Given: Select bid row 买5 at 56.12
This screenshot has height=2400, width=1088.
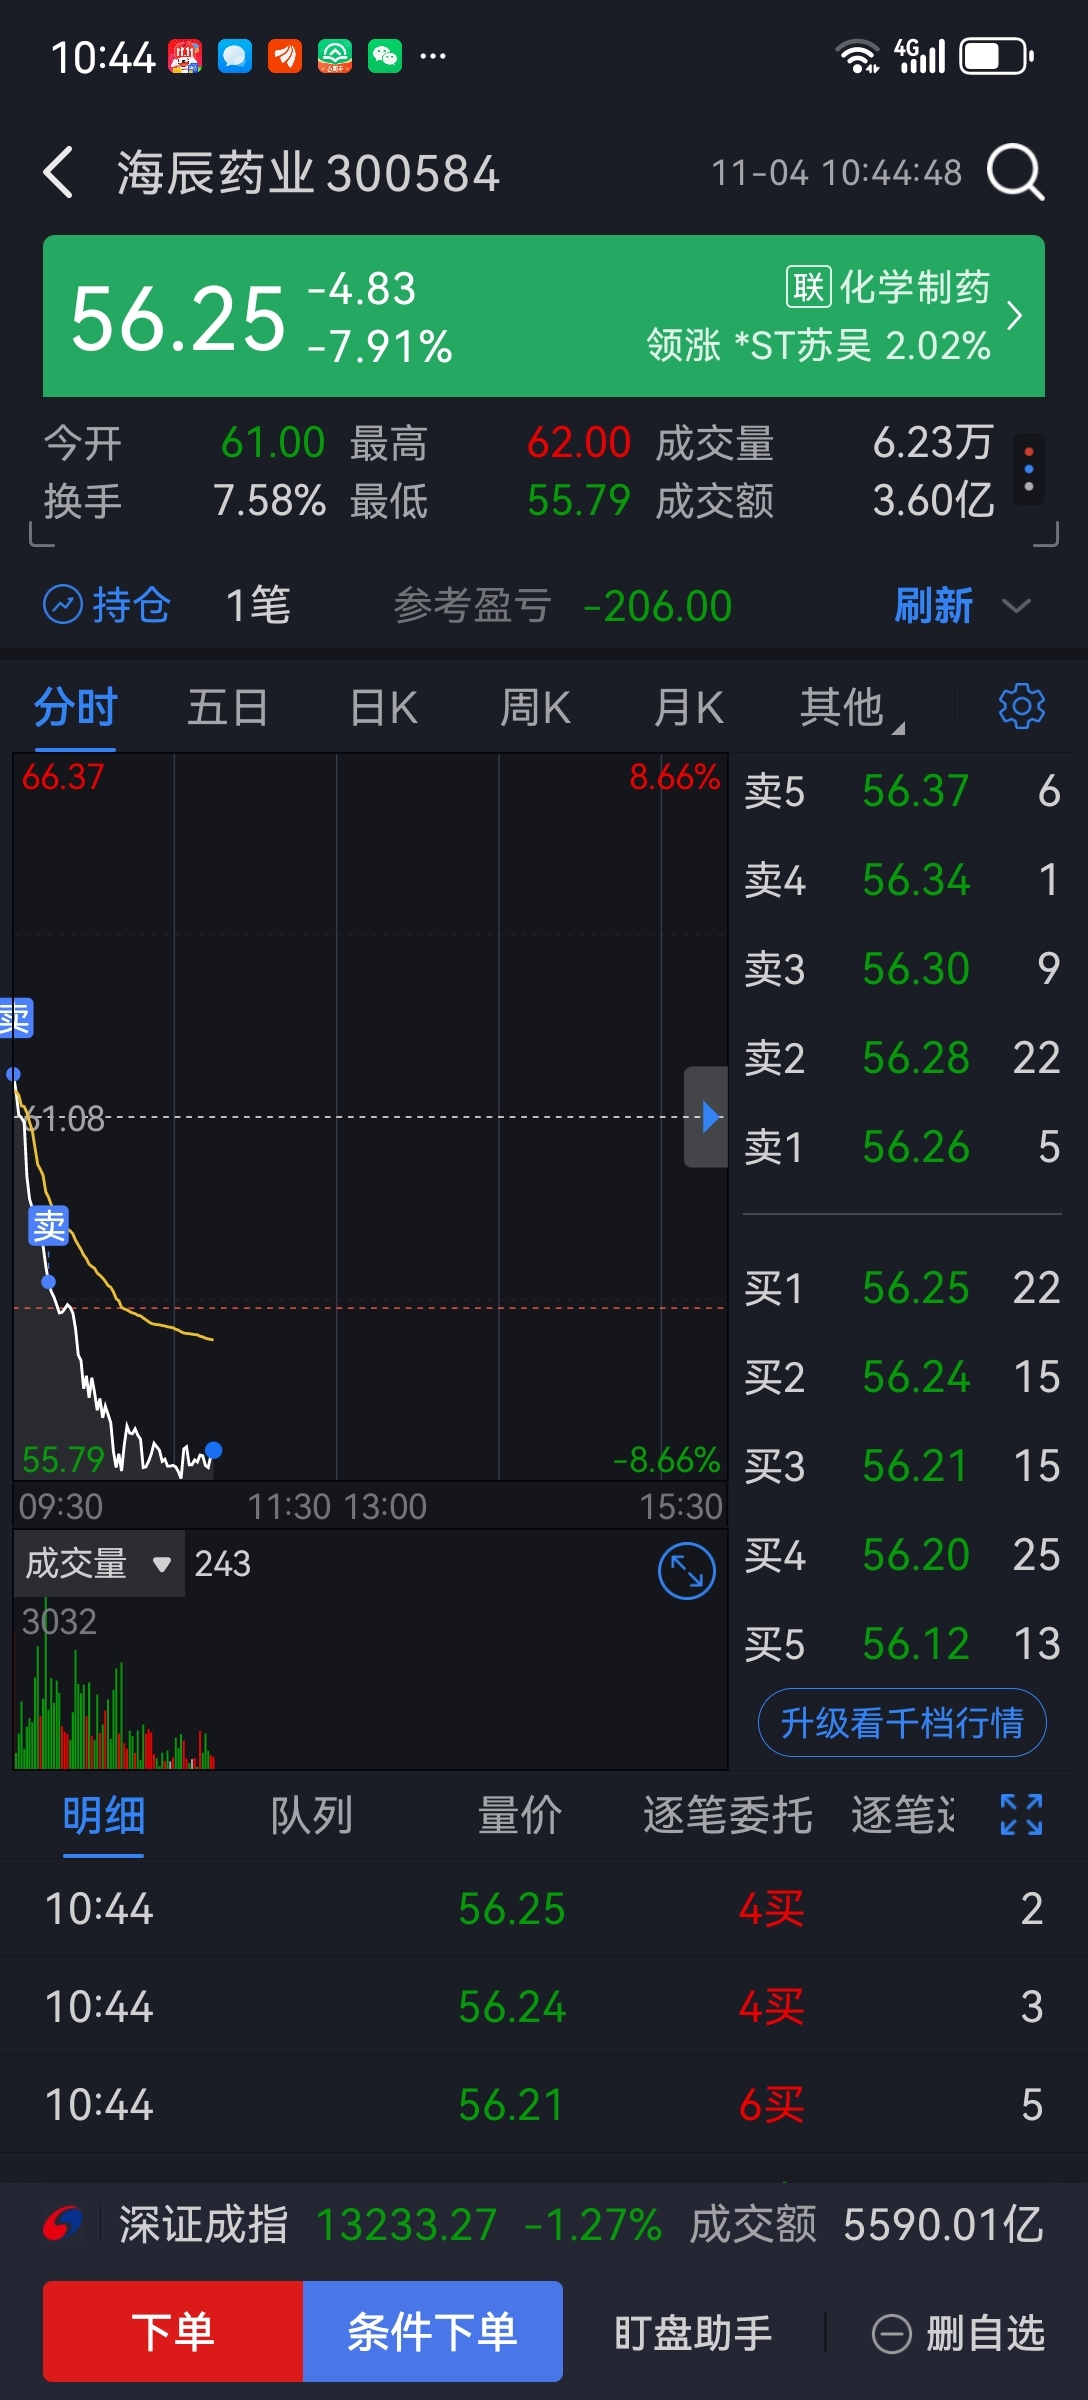Looking at the screenshot, I should [x=902, y=1644].
